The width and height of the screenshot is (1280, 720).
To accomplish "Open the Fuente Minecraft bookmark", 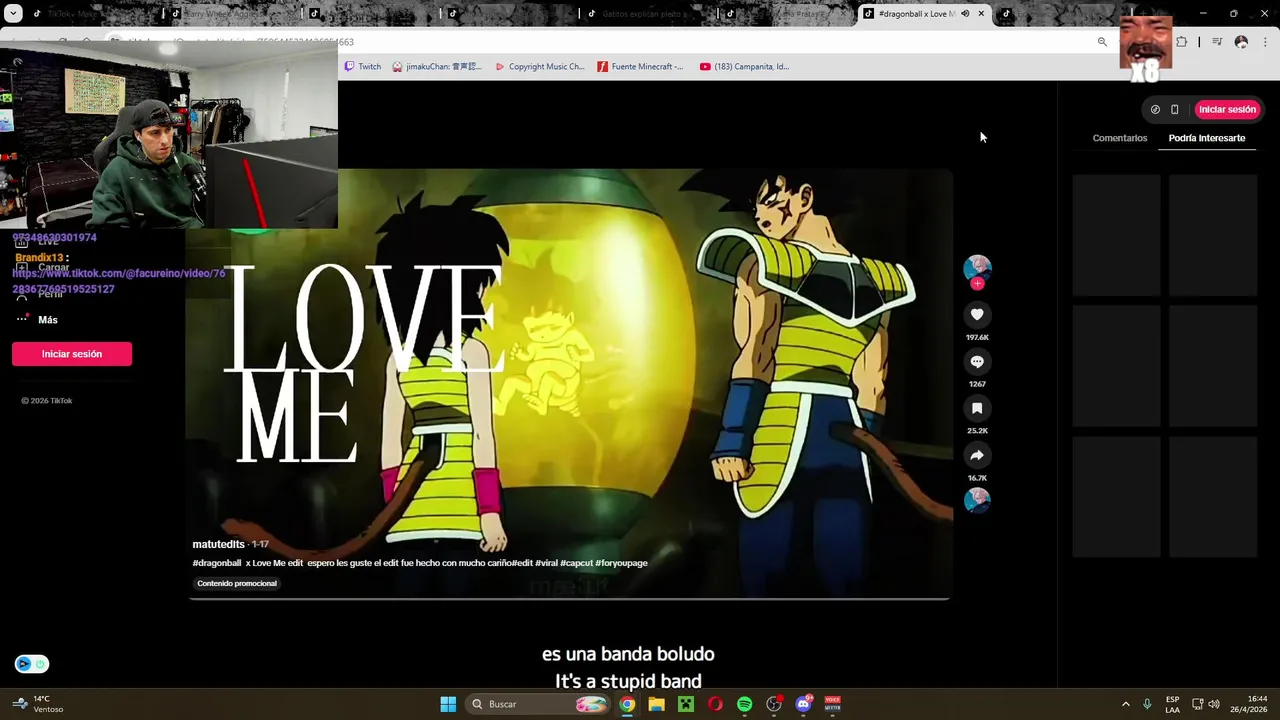I will coord(640,67).
